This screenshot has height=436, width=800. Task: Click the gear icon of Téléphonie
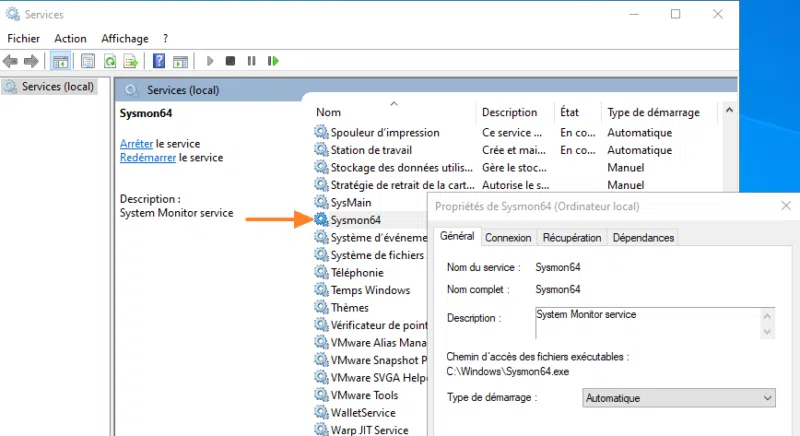click(x=321, y=272)
